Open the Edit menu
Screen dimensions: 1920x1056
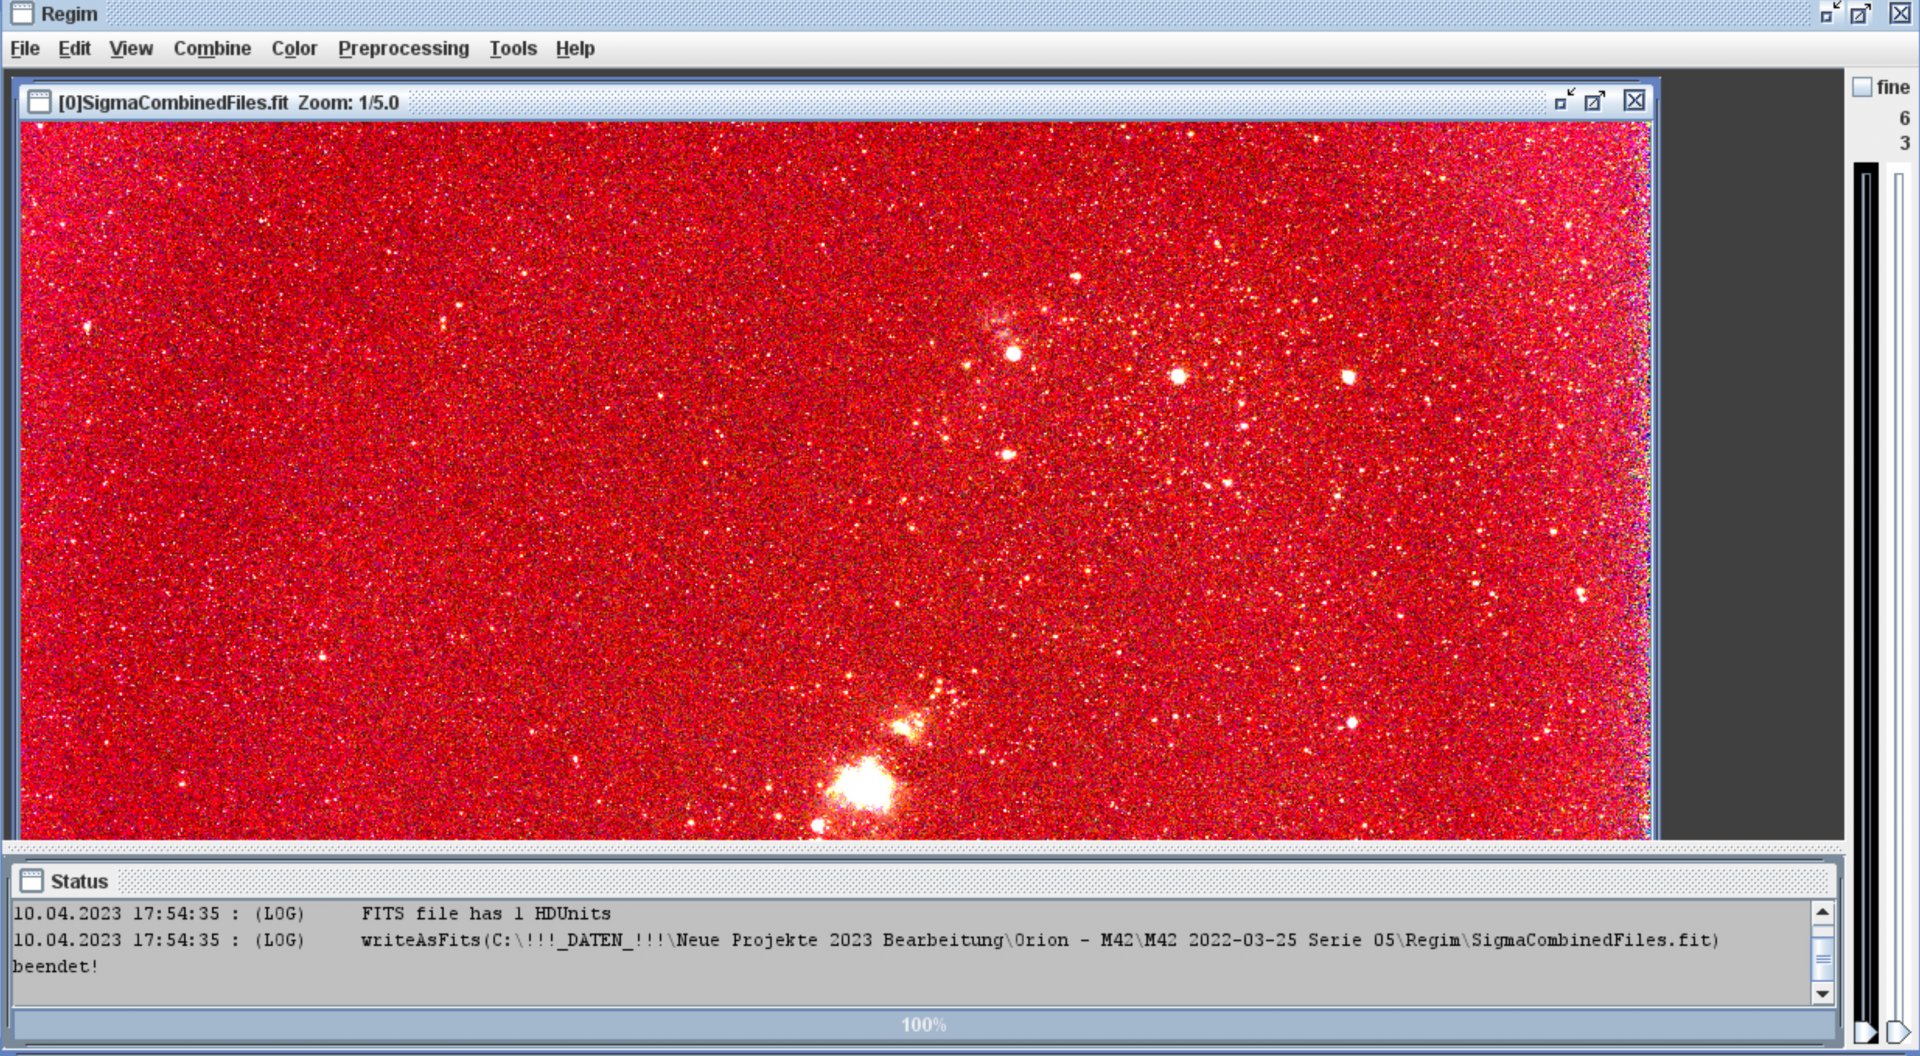(x=74, y=48)
